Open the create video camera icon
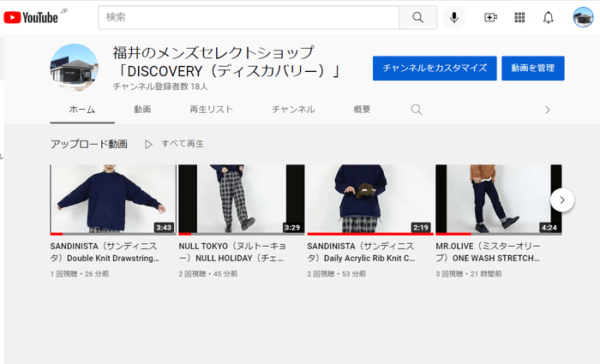 [491, 17]
